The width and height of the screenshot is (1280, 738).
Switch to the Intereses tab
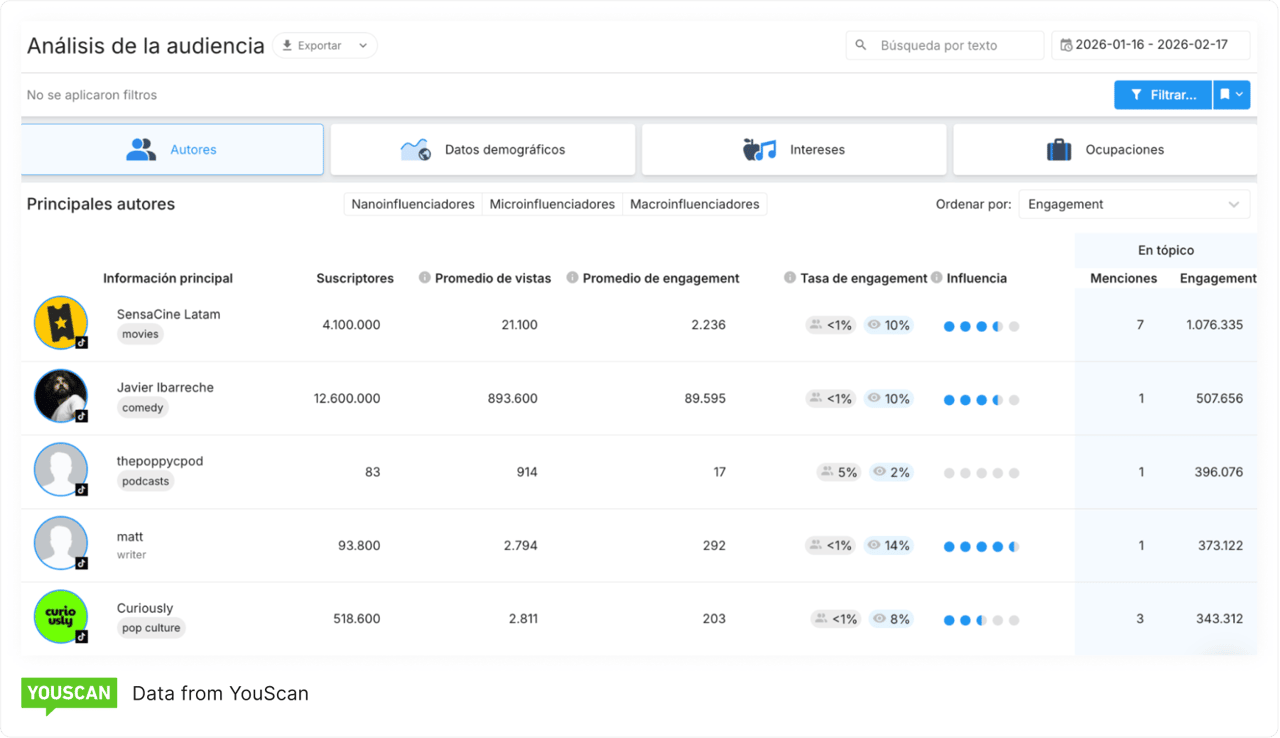(x=794, y=150)
